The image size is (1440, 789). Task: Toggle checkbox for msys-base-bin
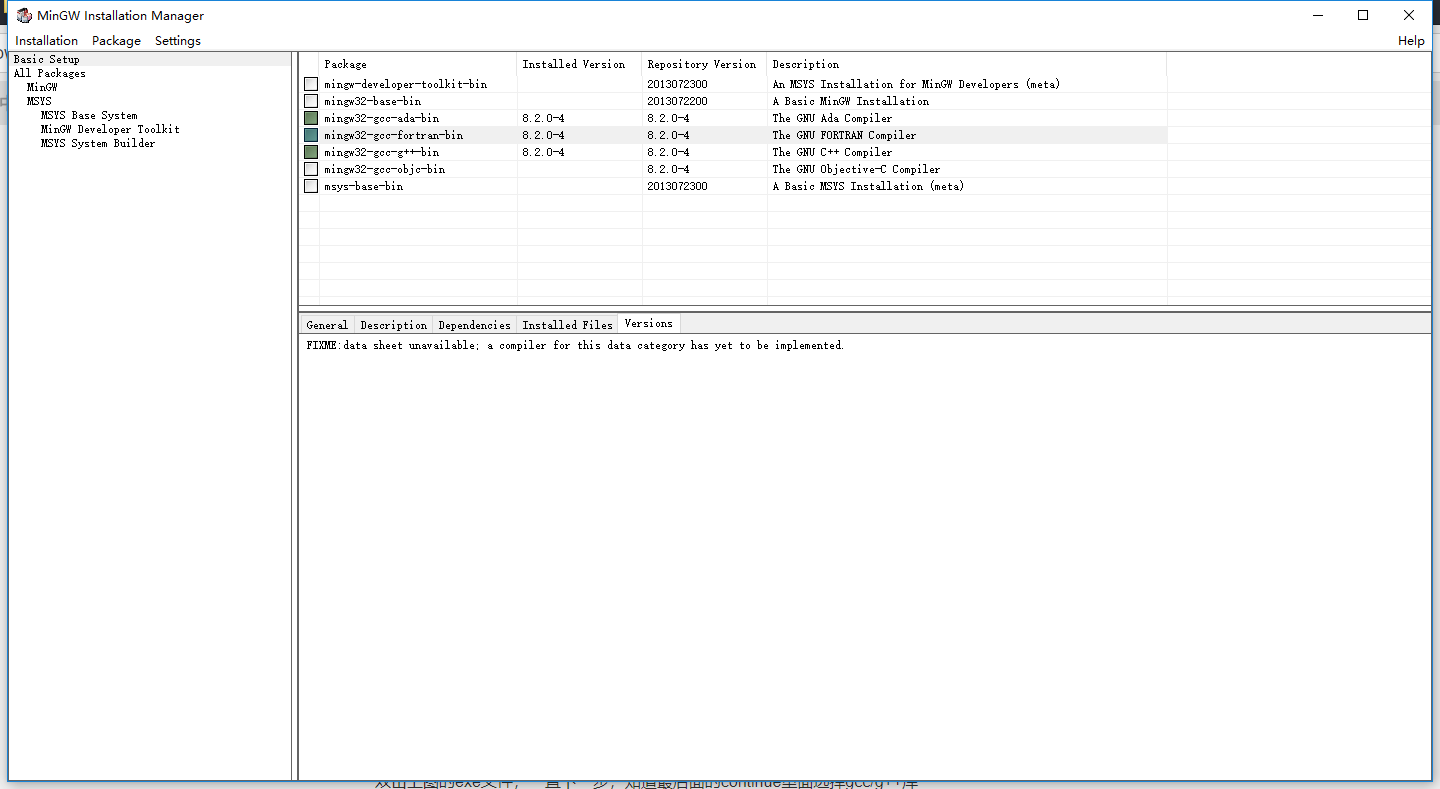point(311,186)
